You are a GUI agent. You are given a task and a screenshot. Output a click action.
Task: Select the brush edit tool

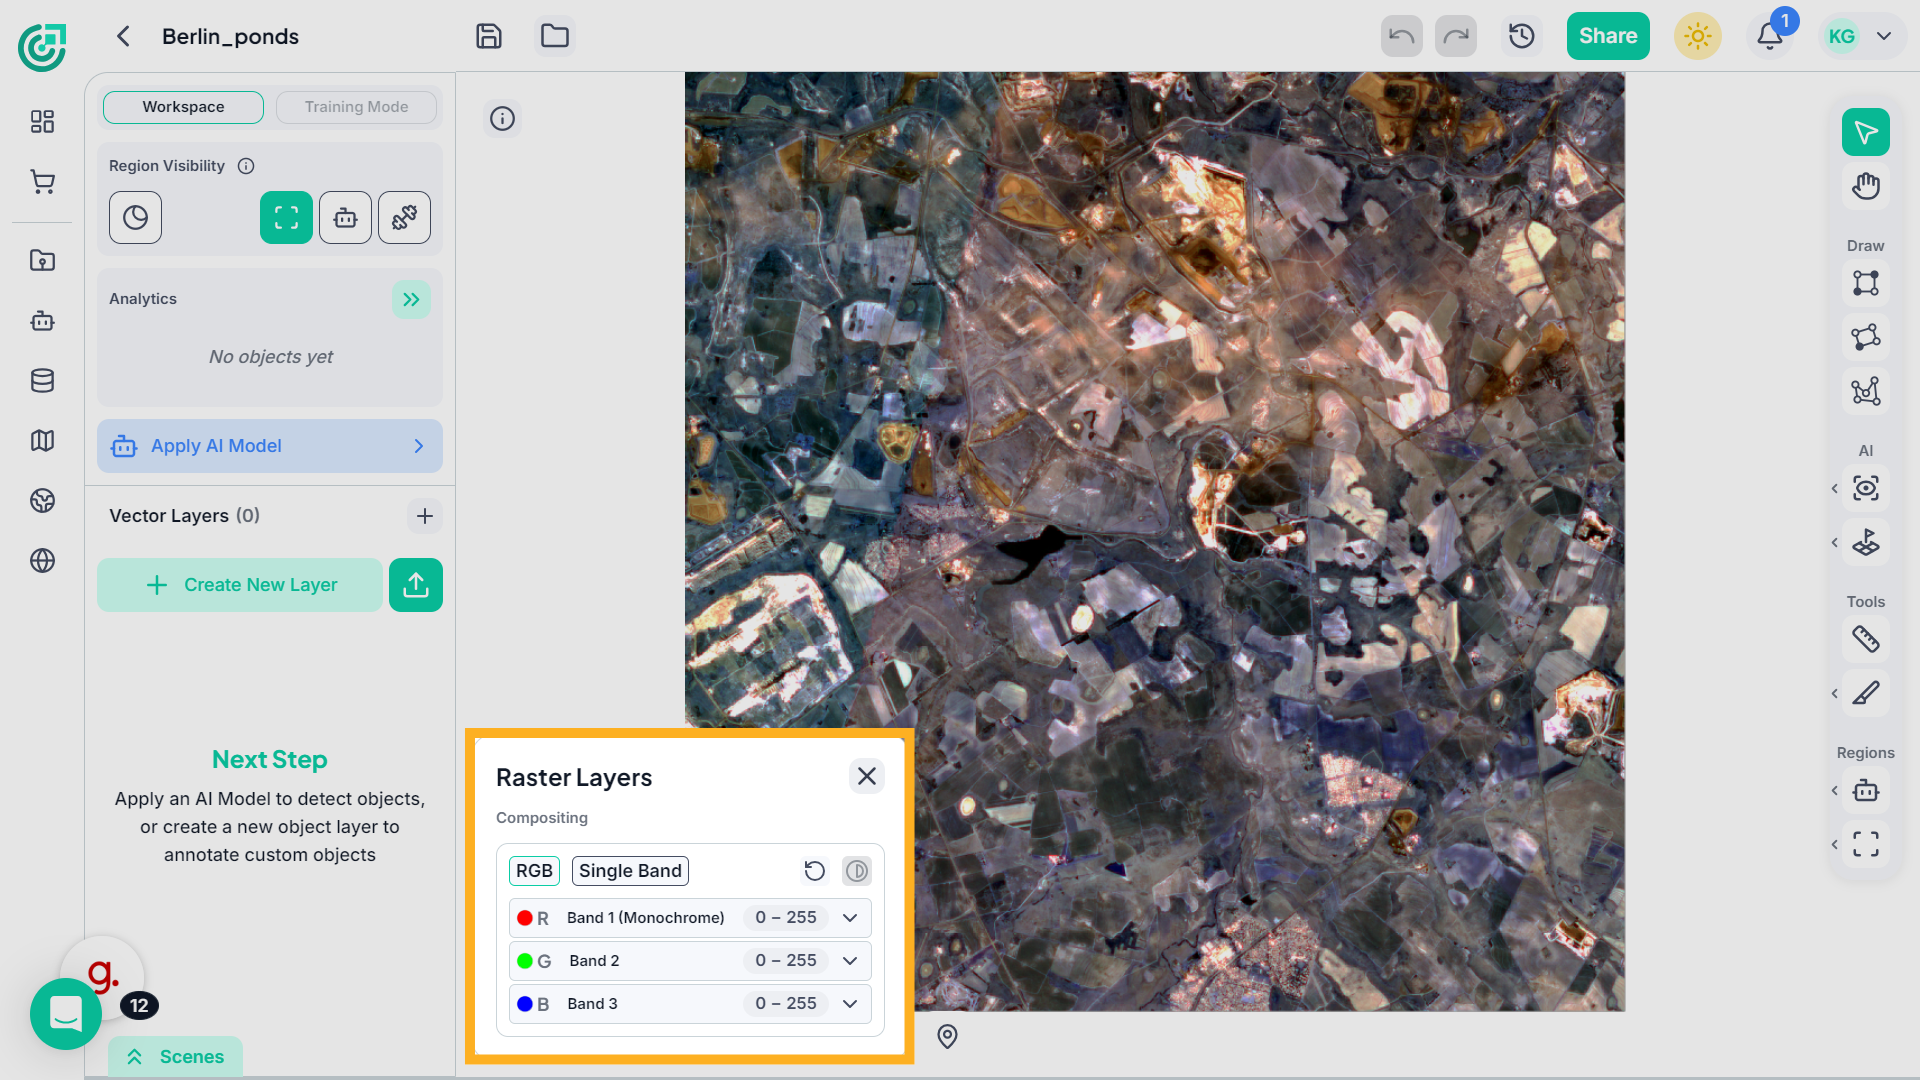point(1866,693)
